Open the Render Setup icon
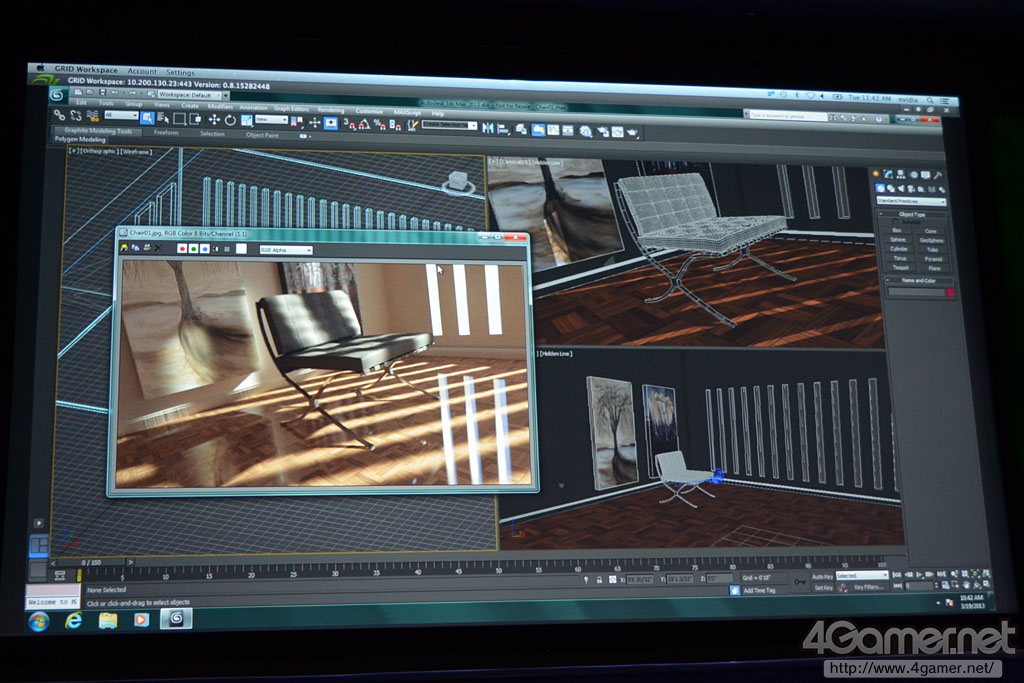Viewport: 1024px width, 683px height. click(603, 132)
